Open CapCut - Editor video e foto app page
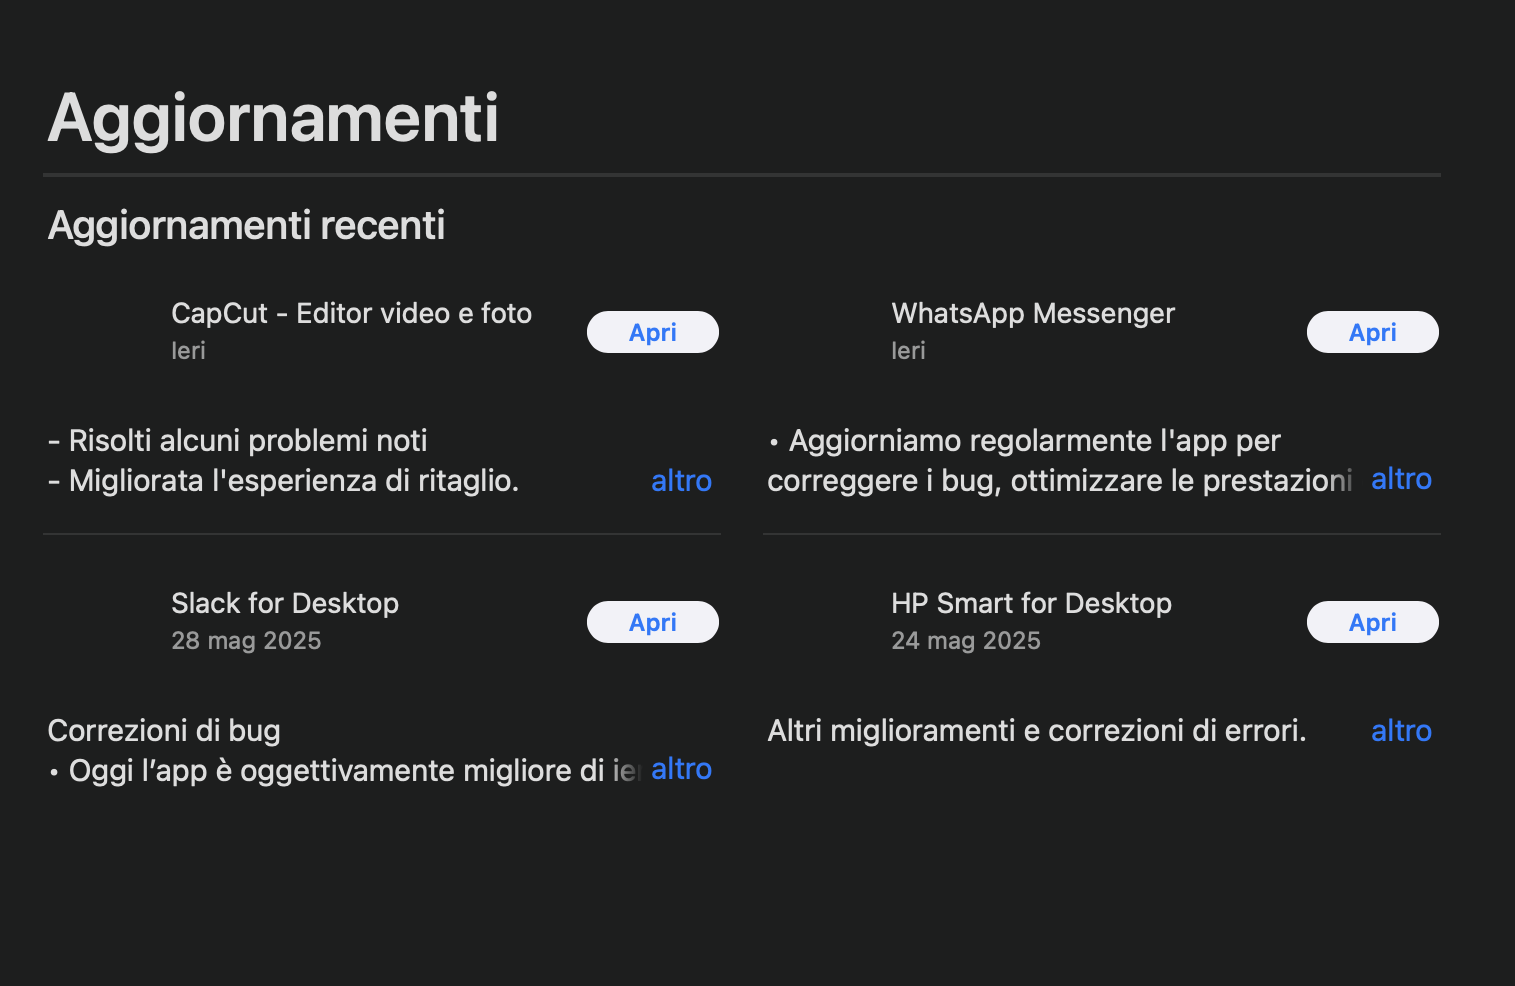The image size is (1515, 986). click(351, 313)
